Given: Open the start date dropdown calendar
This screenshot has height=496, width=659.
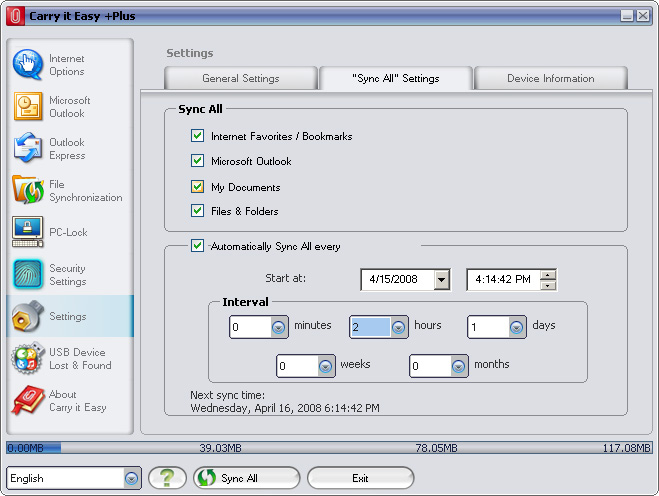Looking at the screenshot, I should [442, 280].
